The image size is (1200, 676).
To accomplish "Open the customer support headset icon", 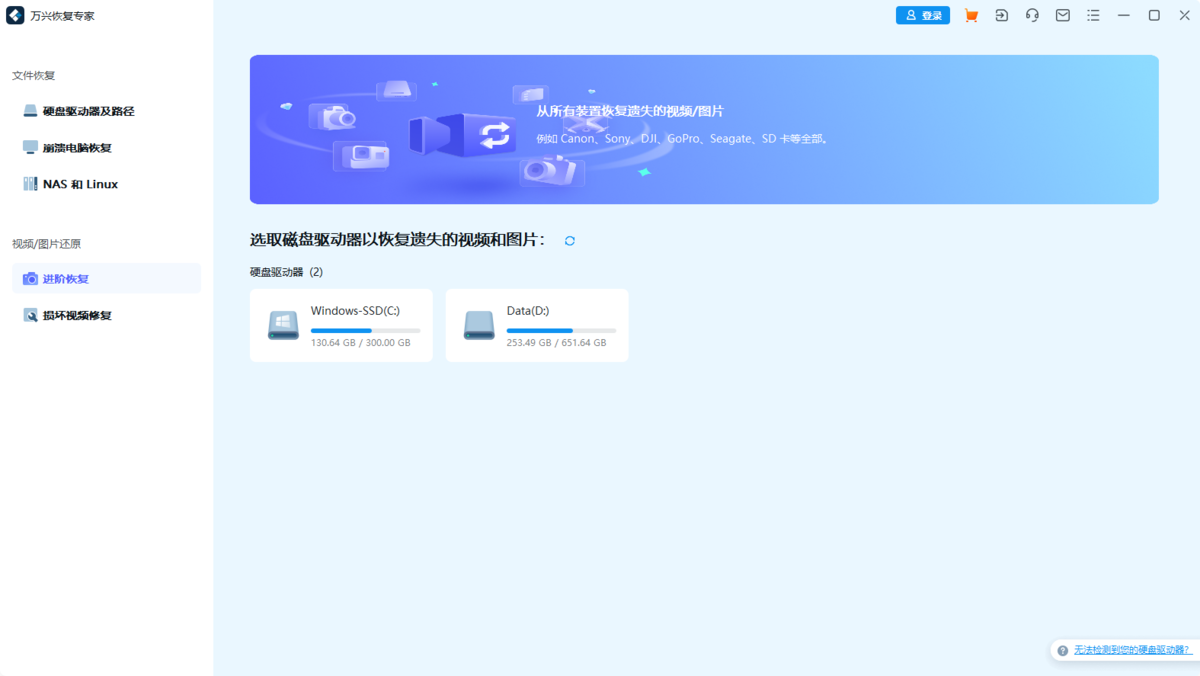I will tap(1032, 15).
